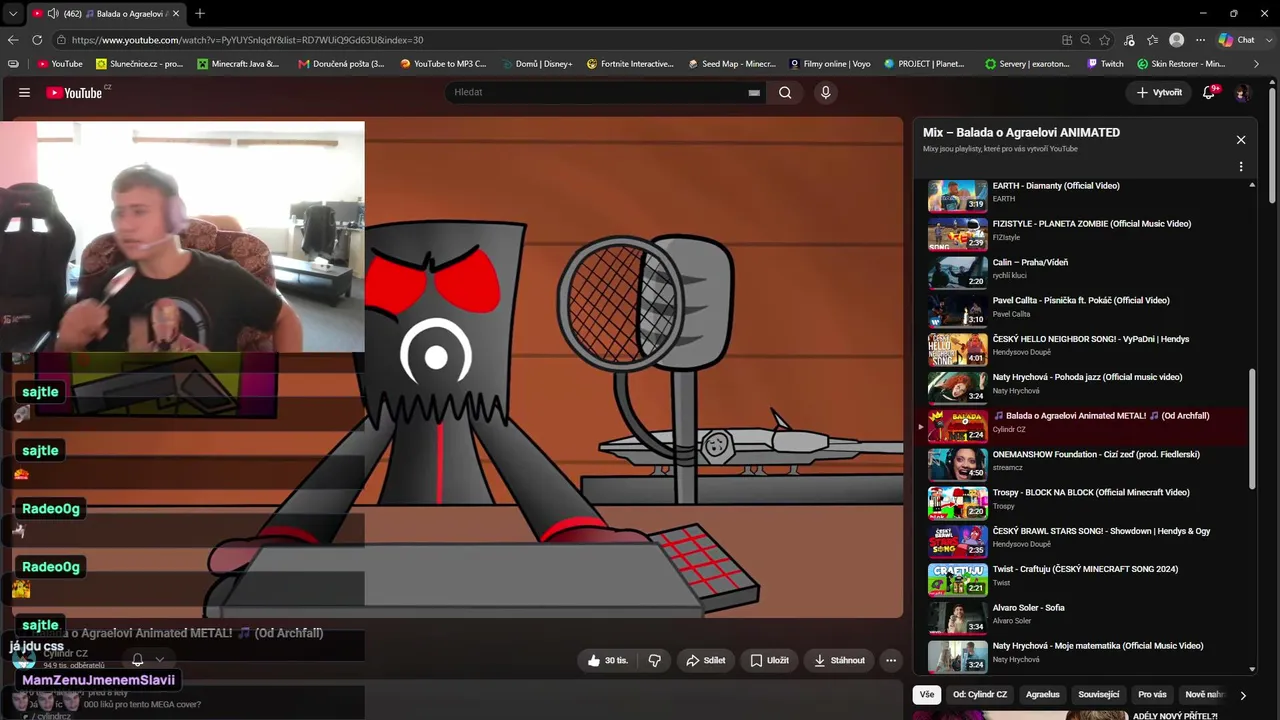
Task: Play Naty Hrychová - Pohoda jazz item
Action: pos(1085,388)
